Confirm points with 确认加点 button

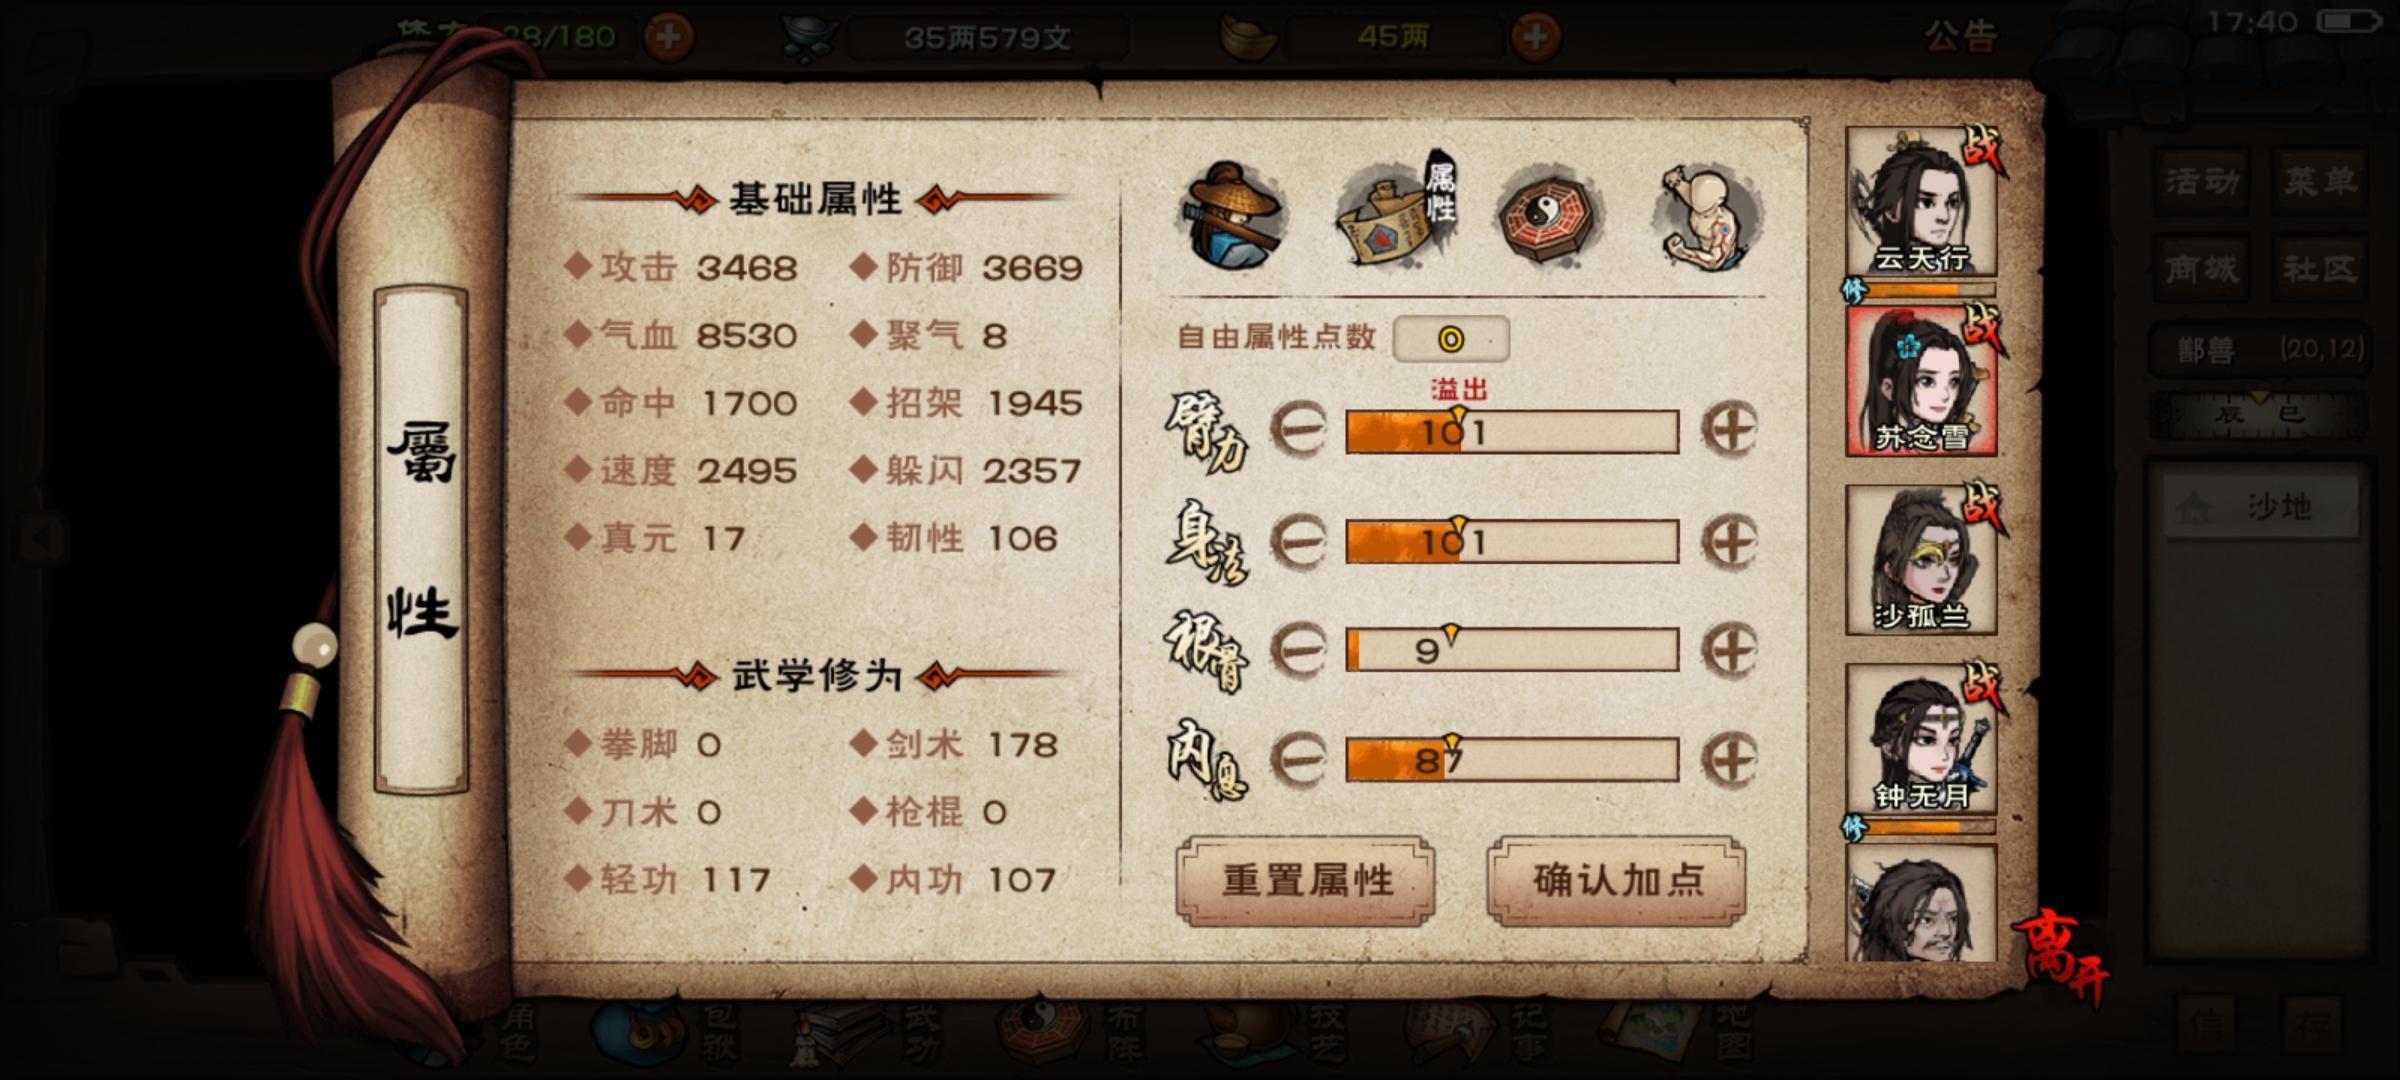(1617, 881)
